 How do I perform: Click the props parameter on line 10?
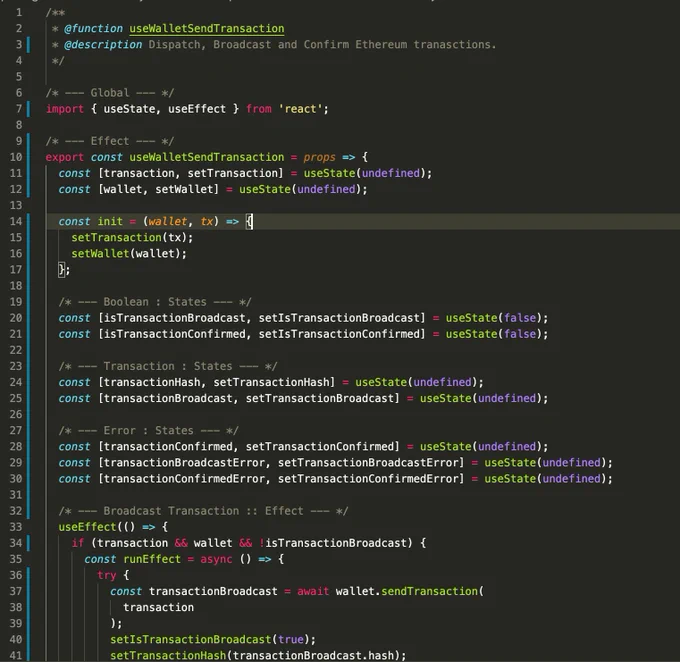[319, 157]
